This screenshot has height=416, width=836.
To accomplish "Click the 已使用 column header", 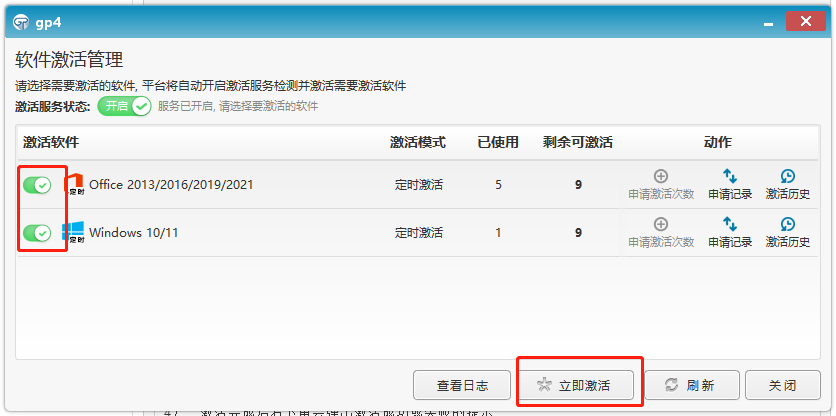I will coord(498,142).
